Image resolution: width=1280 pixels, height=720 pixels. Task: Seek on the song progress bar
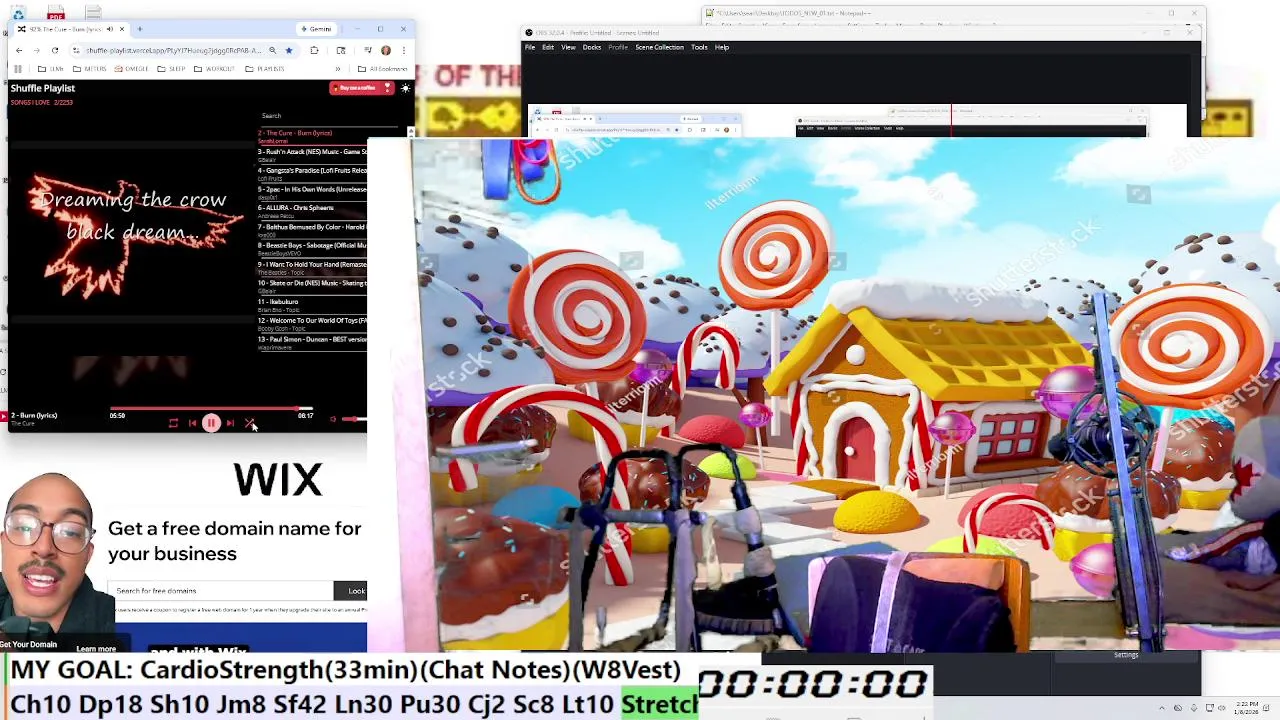tap(210, 408)
